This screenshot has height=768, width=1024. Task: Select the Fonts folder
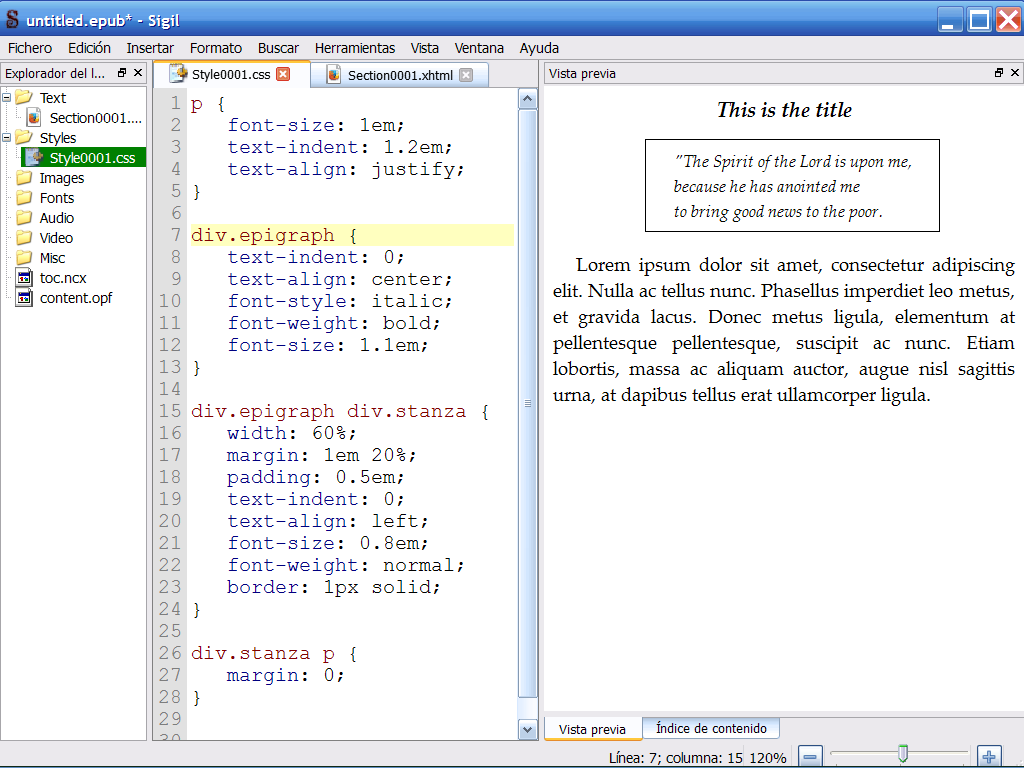point(57,198)
